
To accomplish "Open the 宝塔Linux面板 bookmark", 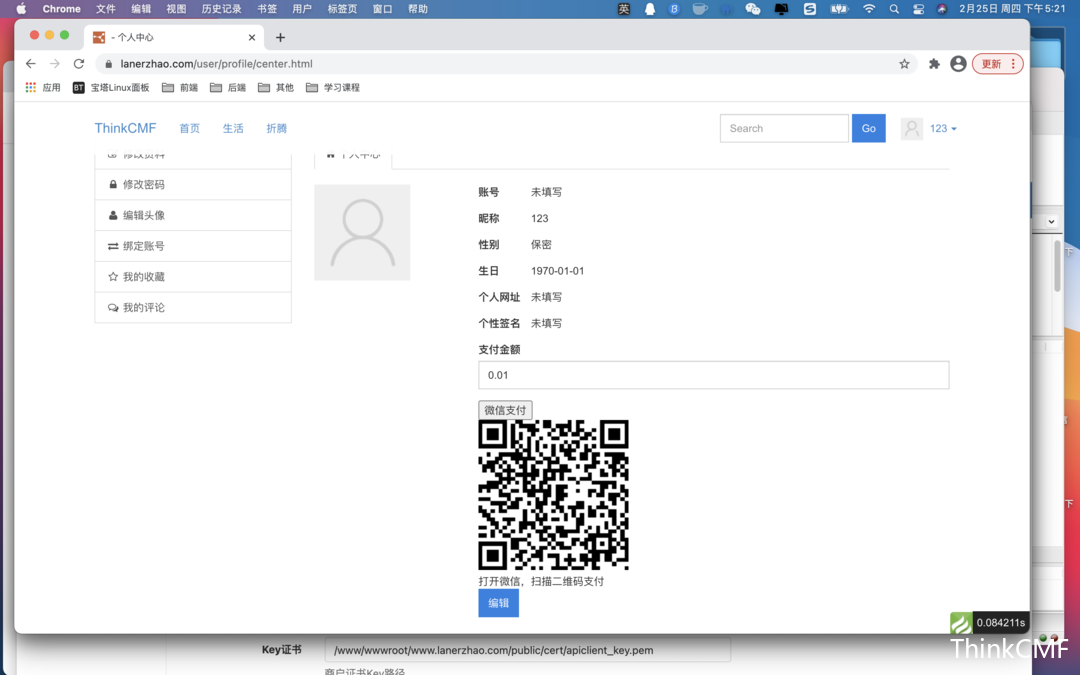I will [111, 87].
